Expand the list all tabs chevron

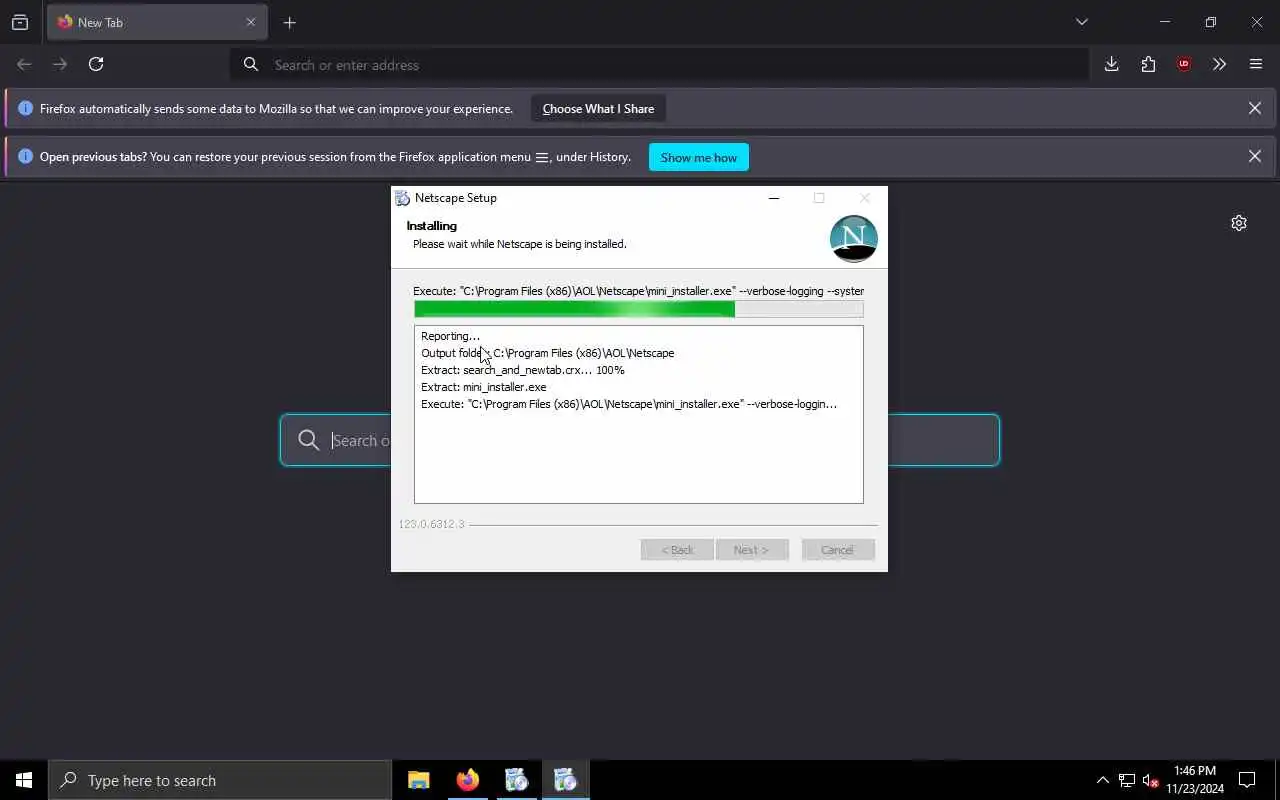click(x=1081, y=22)
